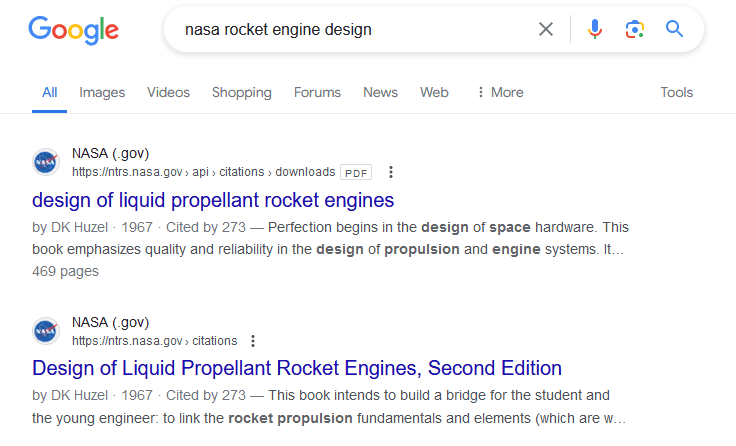736x446 pixels.
Task: Go to the News tab
Action: [380, 92]
